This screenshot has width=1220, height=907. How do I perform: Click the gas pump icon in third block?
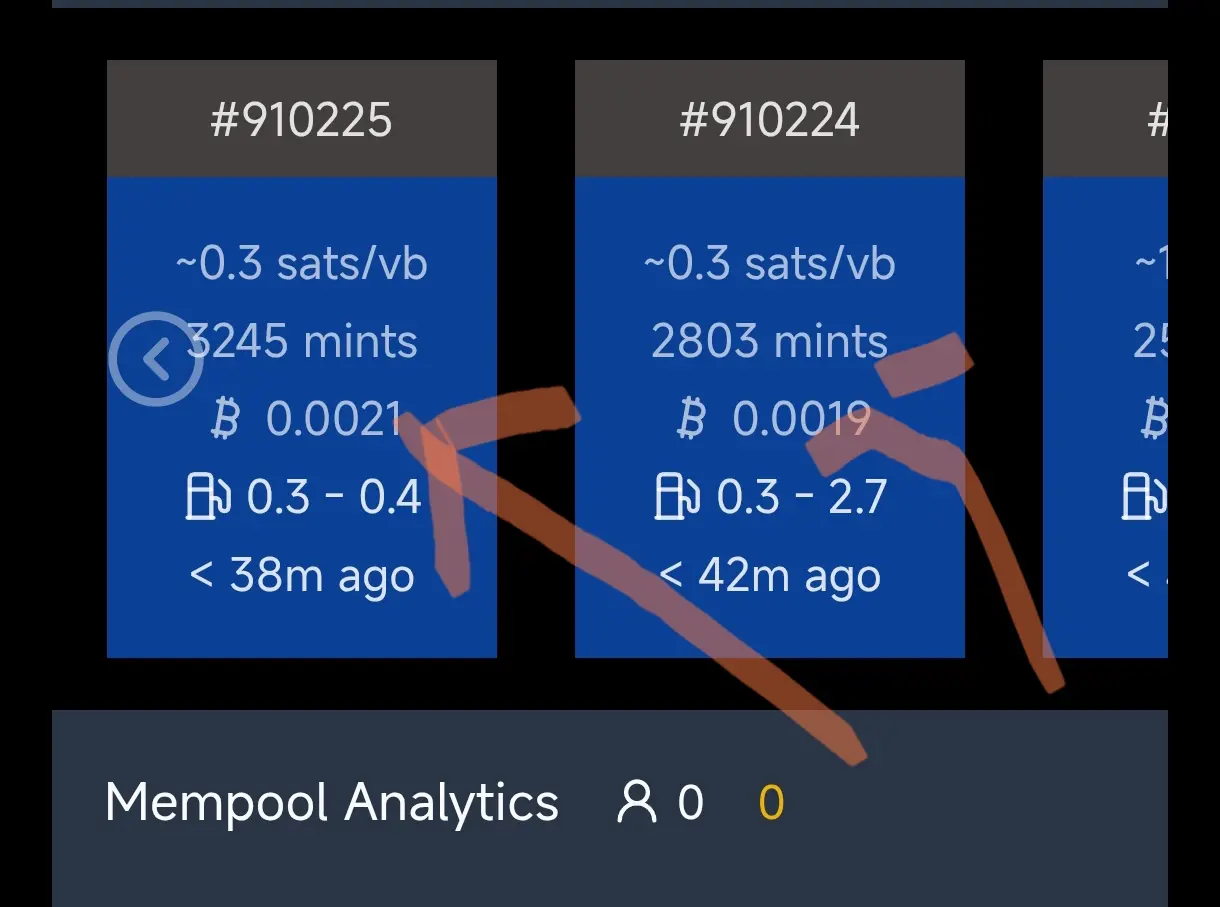1145,497
